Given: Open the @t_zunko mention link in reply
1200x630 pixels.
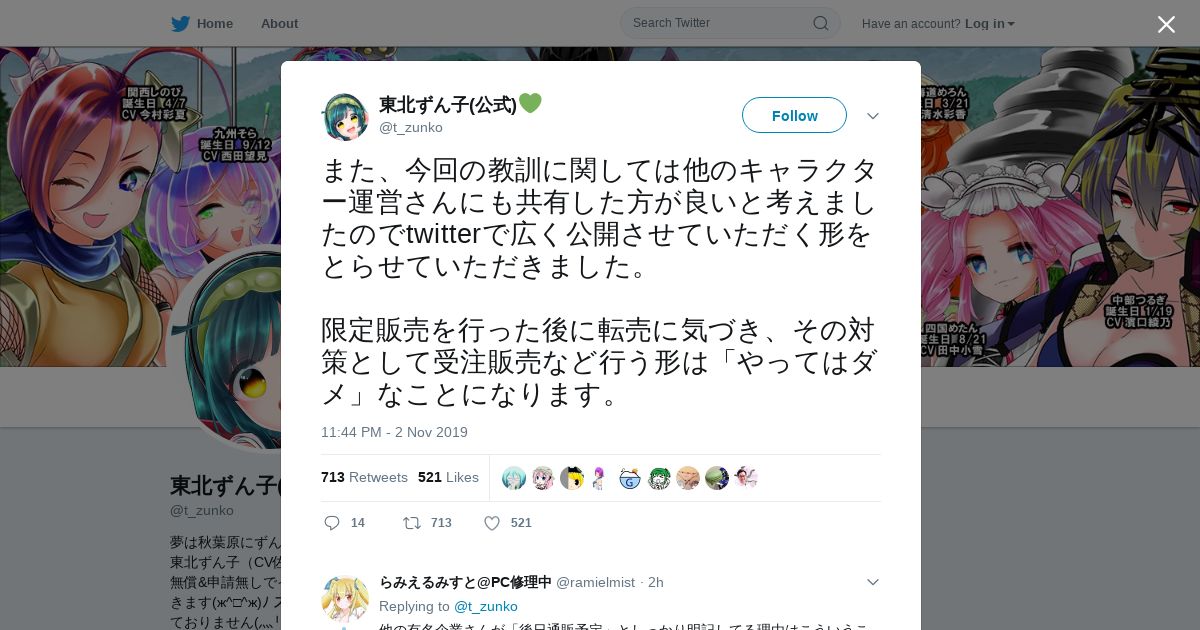Looking at the screenshot, I should coord(486,606).
